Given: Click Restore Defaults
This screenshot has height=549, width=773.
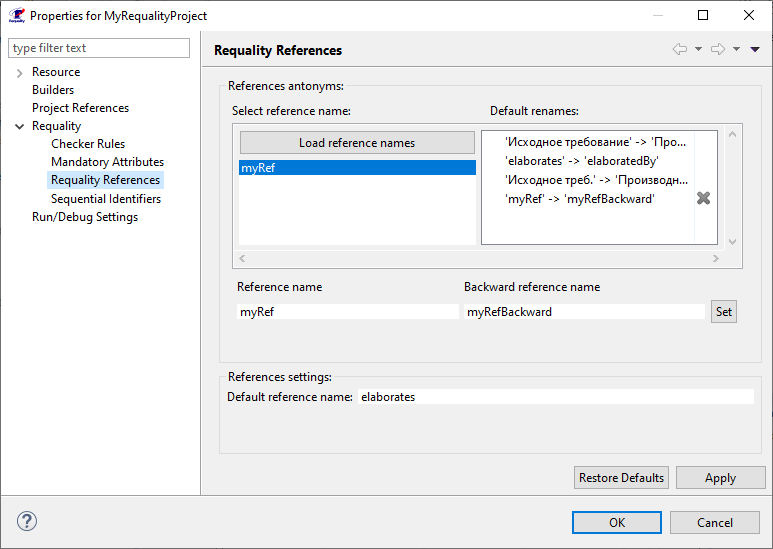Looking at the screenshot, I should click(x=621, y=478).
